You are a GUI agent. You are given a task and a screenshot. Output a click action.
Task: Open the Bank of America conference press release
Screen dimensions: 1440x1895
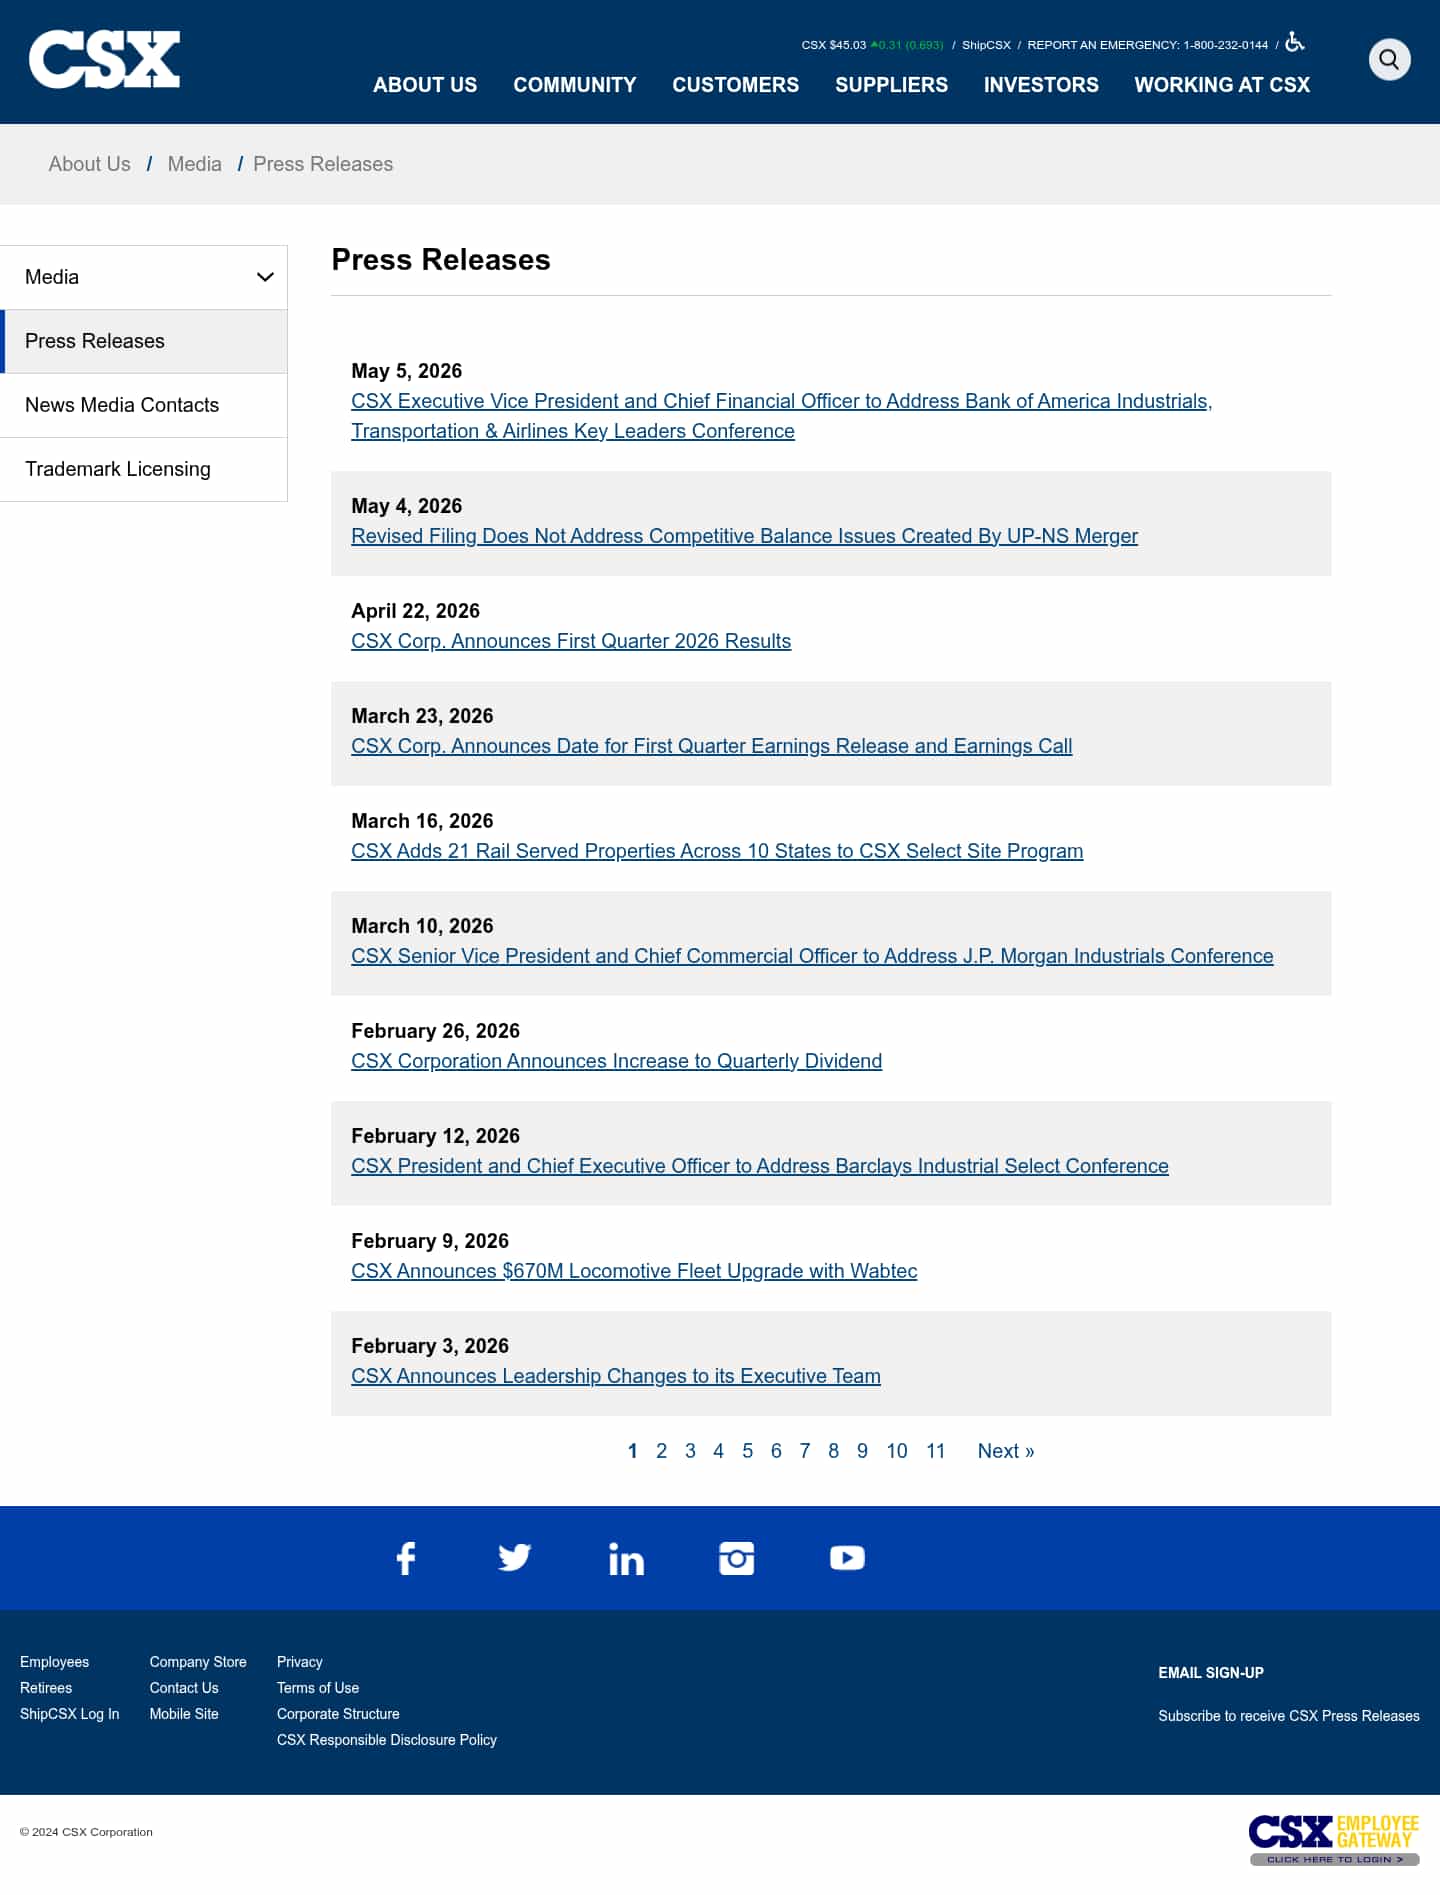click(781, 416)
